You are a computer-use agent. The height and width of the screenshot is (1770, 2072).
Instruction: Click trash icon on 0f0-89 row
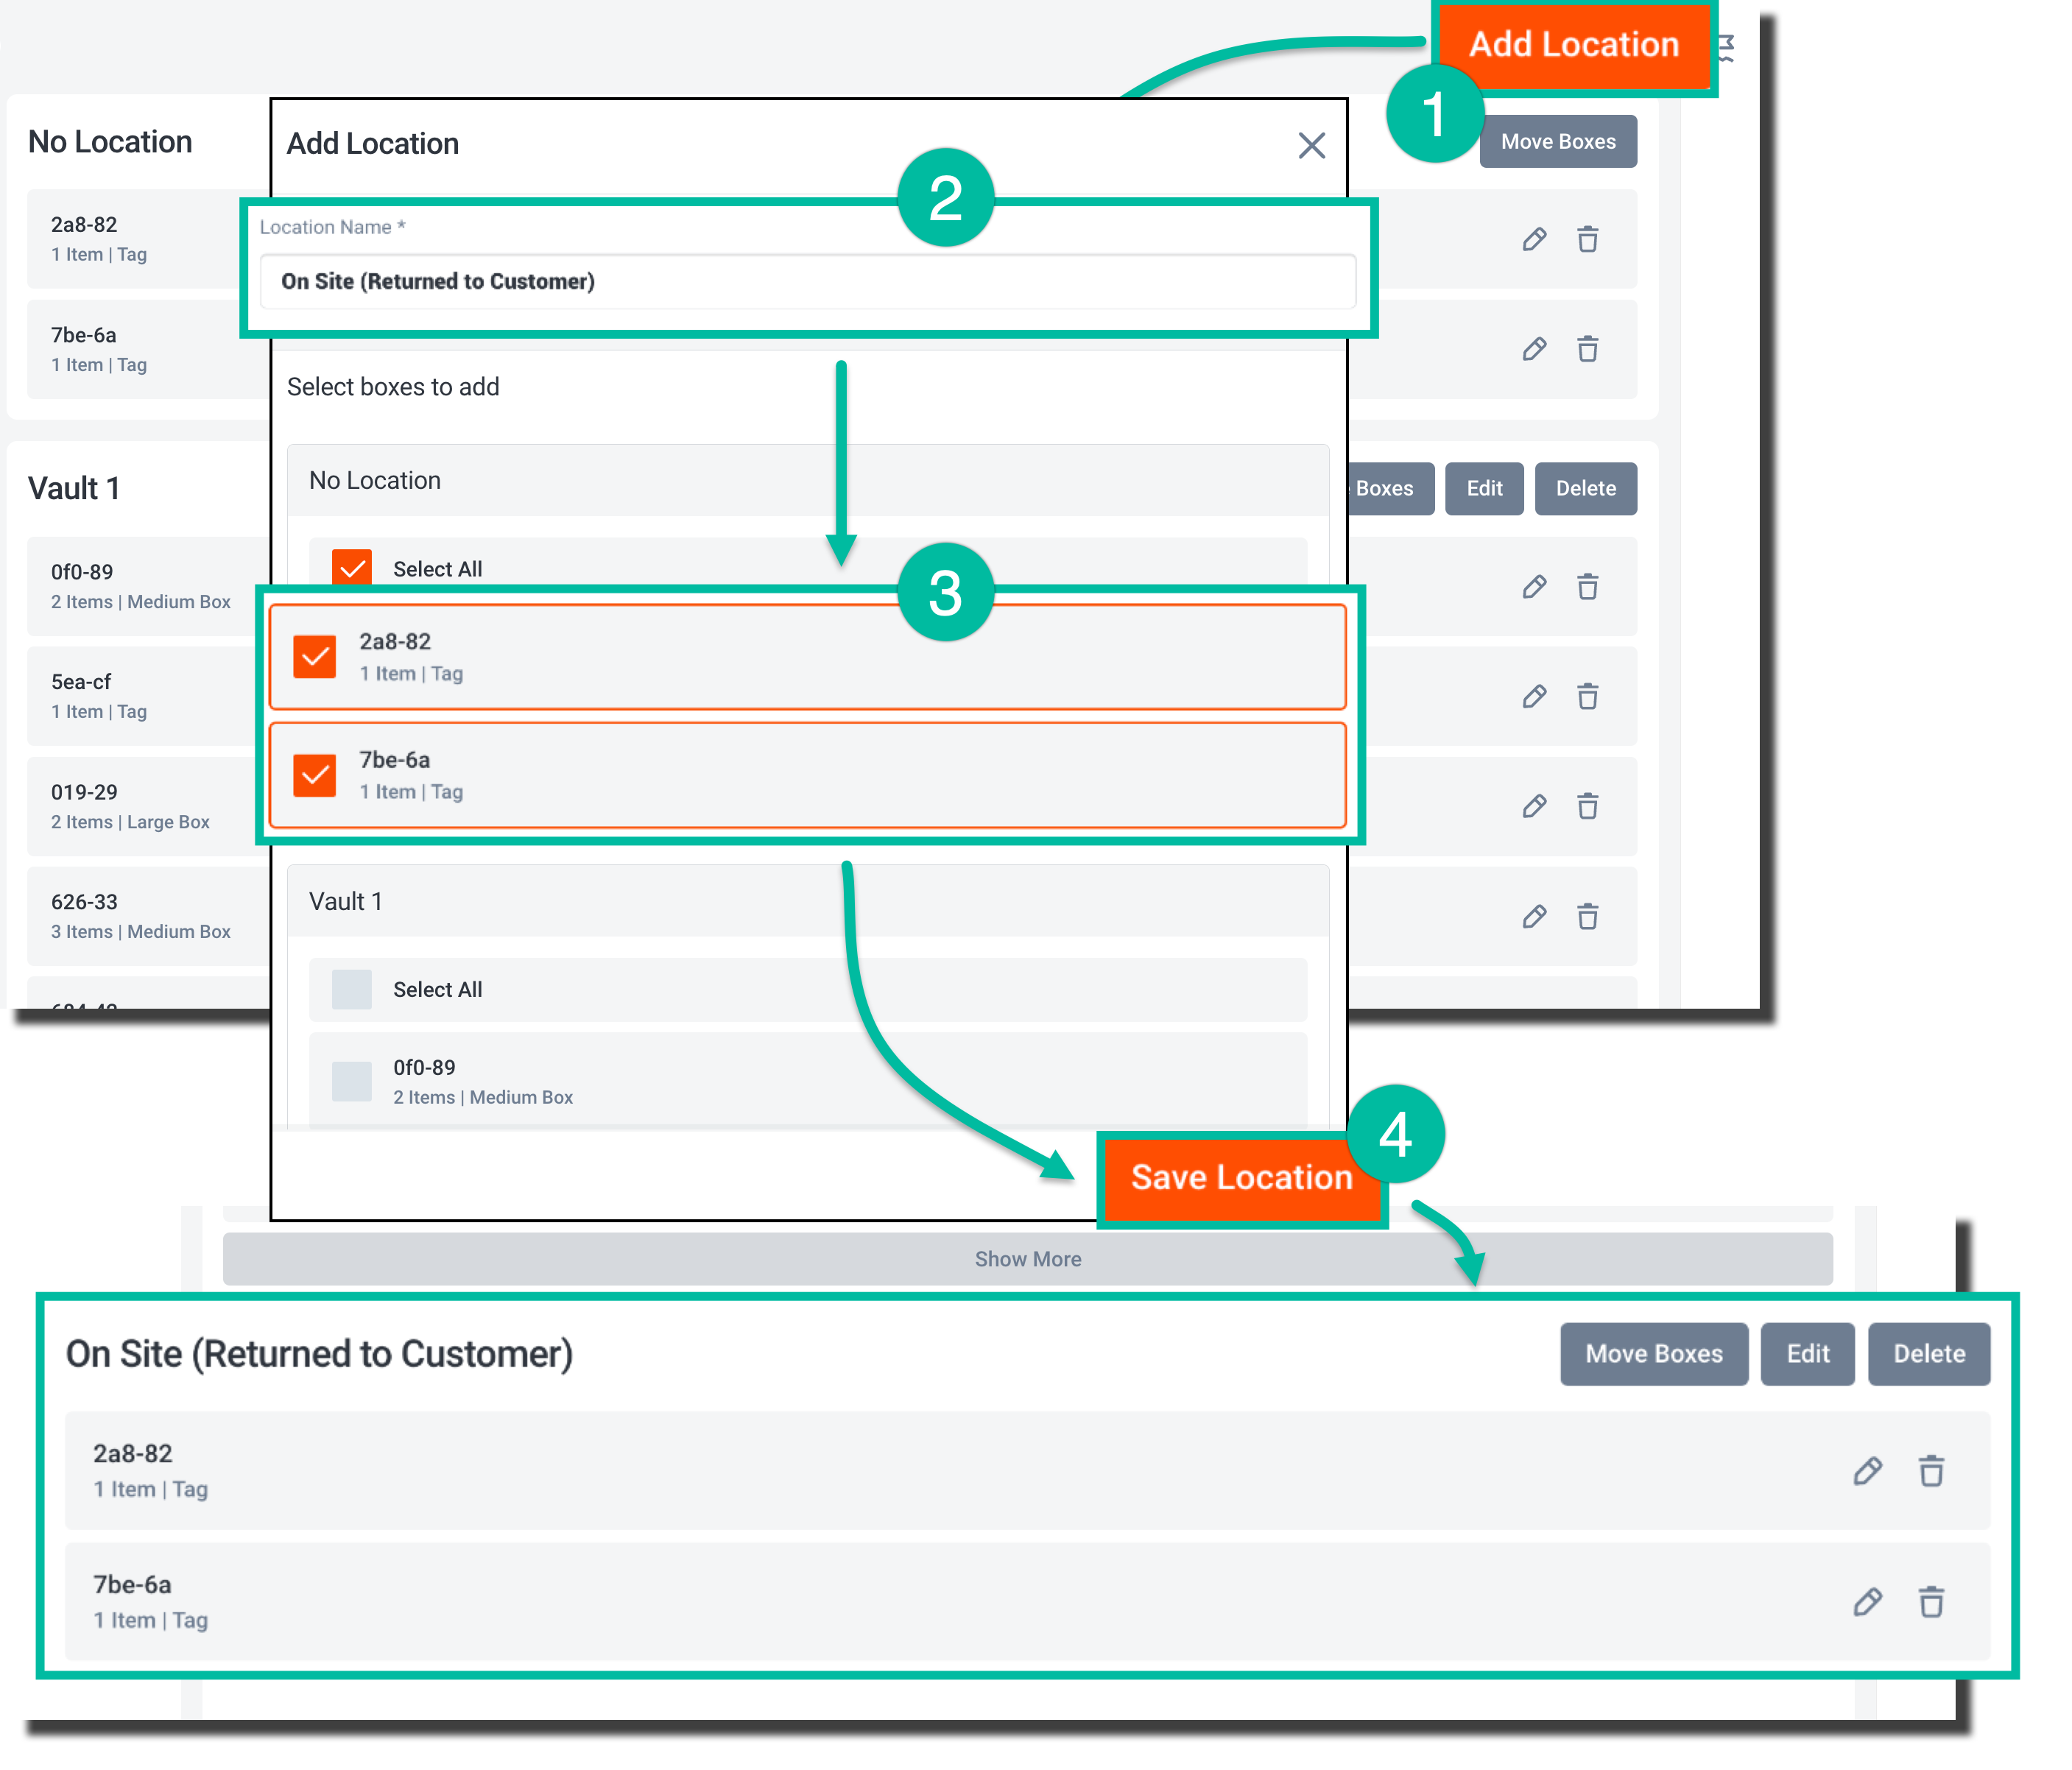[x=1587, y=587]
